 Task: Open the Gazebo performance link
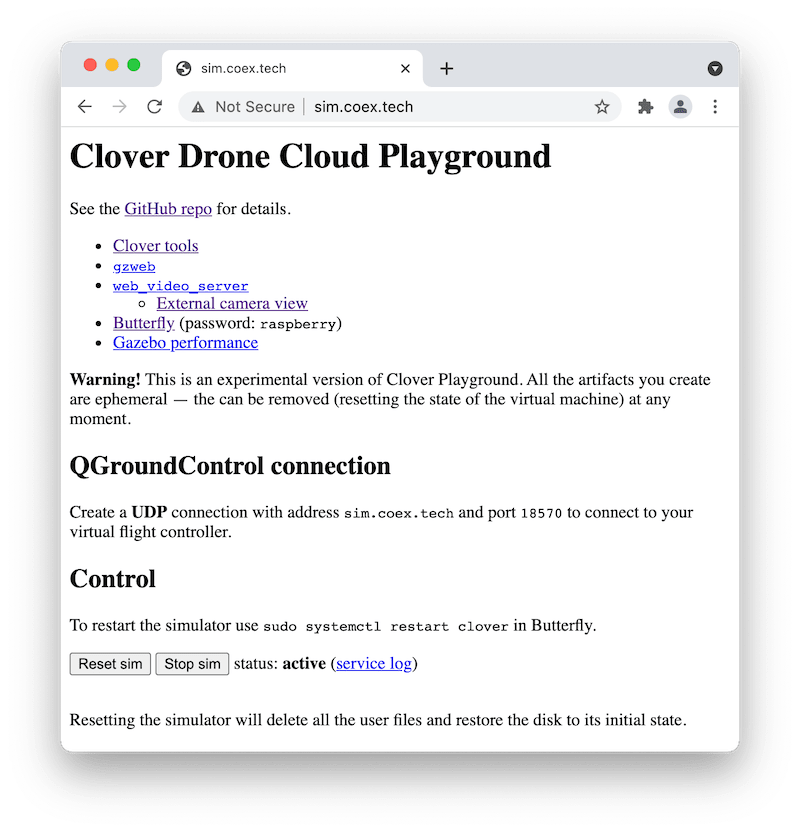click(185, 343)
